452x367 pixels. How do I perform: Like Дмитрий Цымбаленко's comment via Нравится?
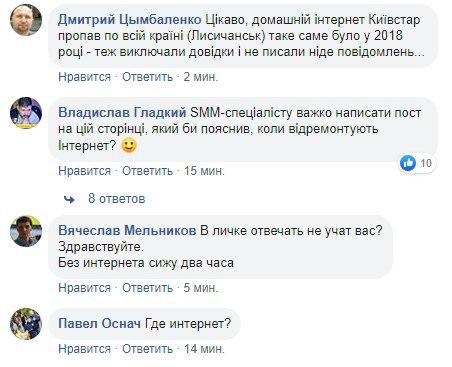(x=84, y=77)
